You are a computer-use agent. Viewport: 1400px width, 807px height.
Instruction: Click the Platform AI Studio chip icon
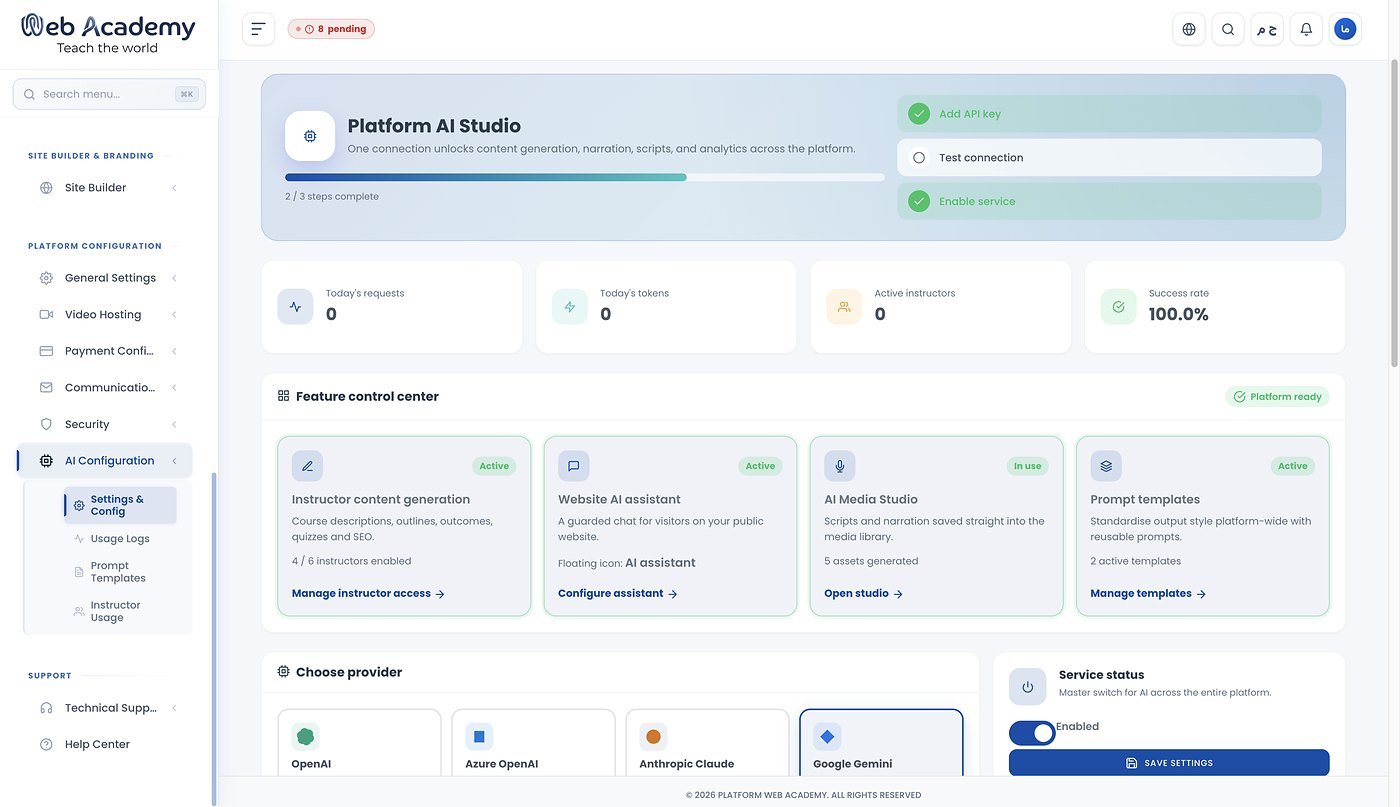(x=310, y=136)
